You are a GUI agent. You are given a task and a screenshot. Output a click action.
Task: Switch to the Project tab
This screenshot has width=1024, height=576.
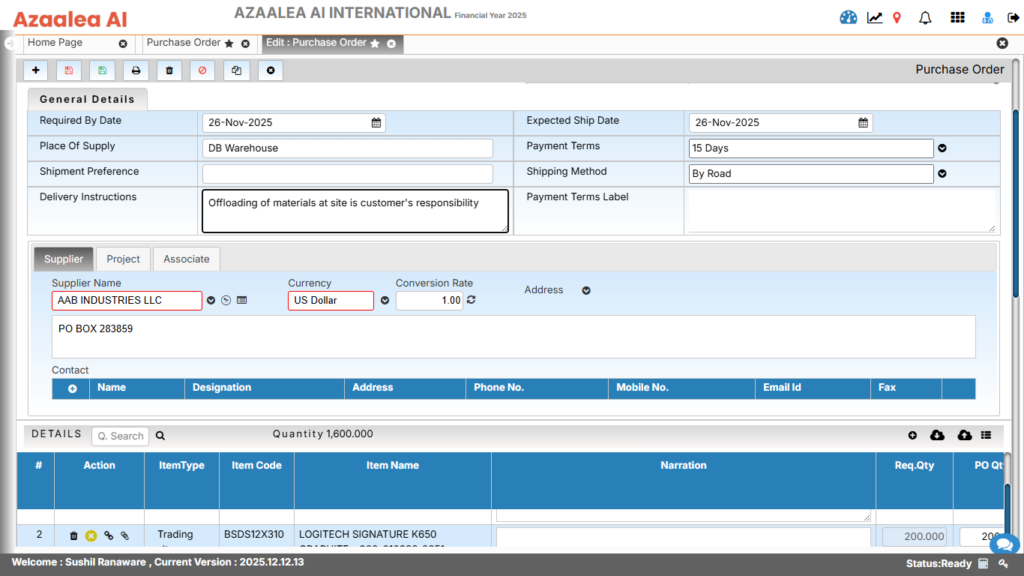[123, 258]
